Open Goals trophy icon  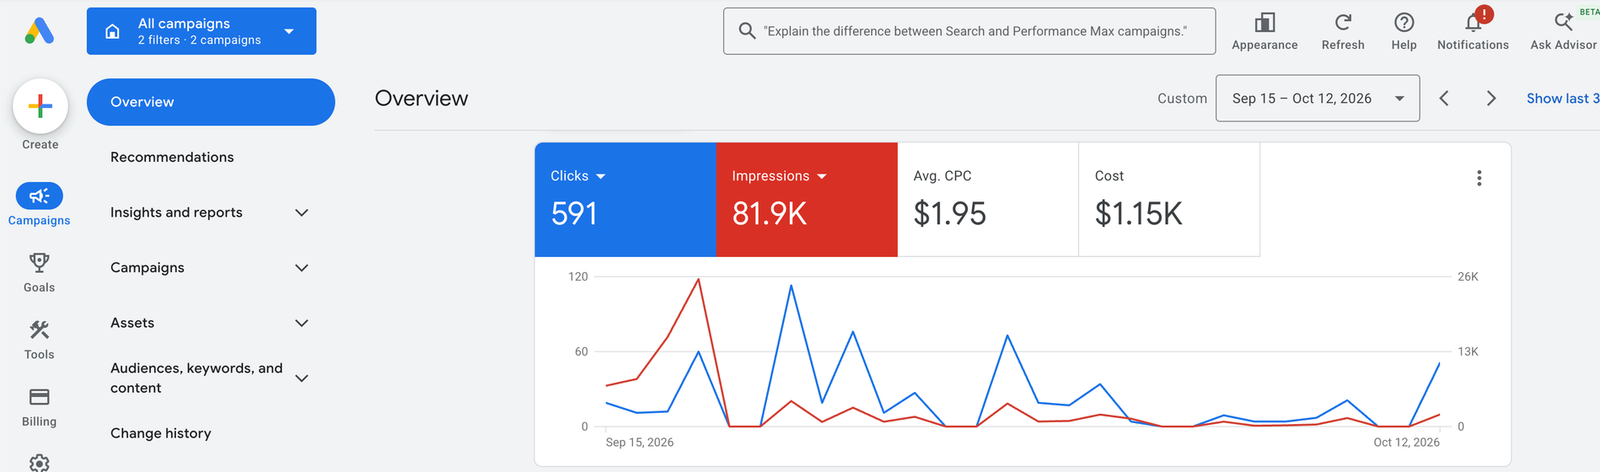39,263
